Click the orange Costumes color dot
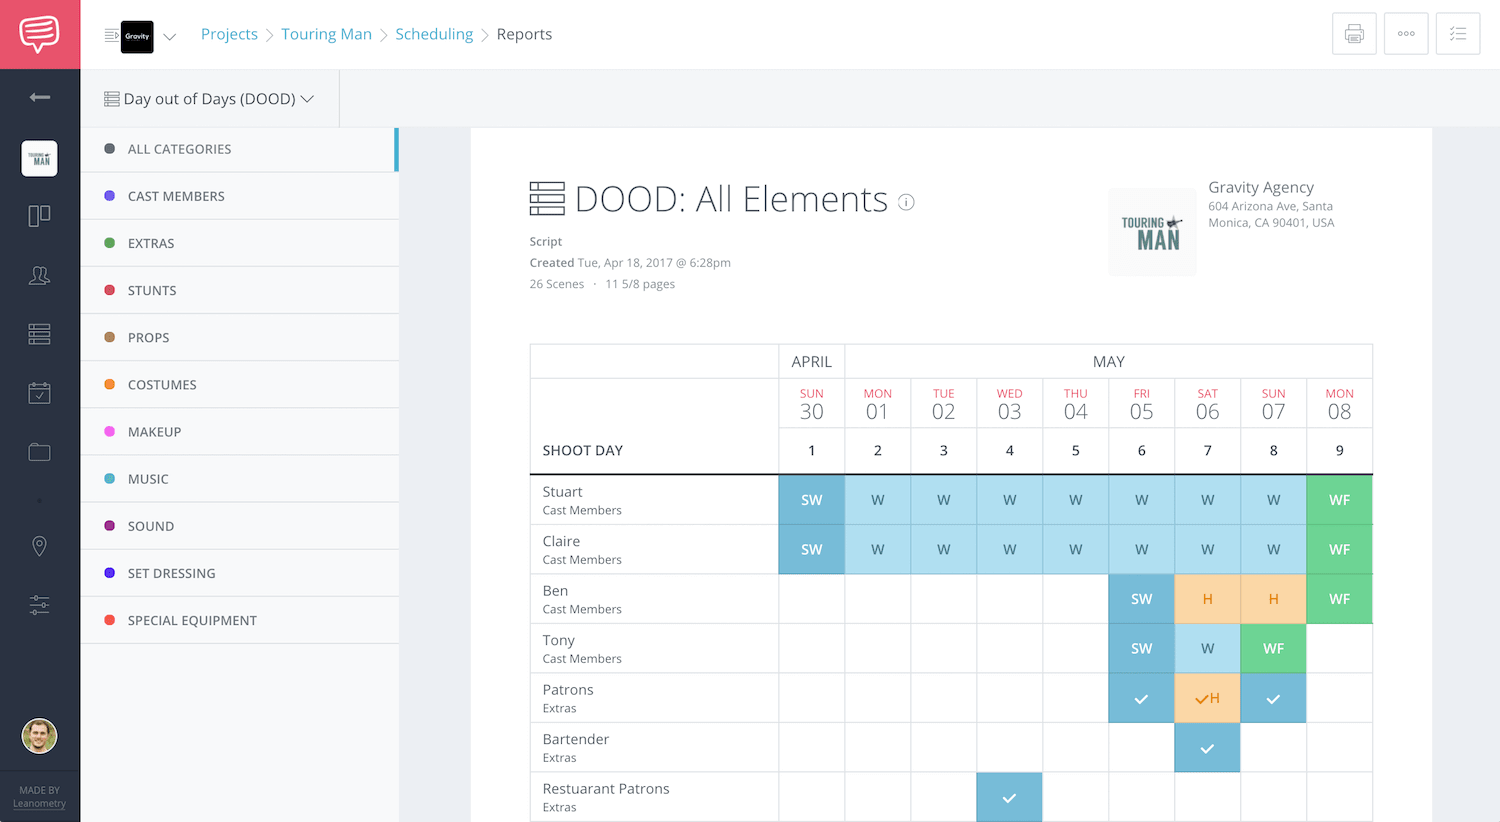Image resolution: width=1500 pixels, height=822 pixels. [110, 384]
